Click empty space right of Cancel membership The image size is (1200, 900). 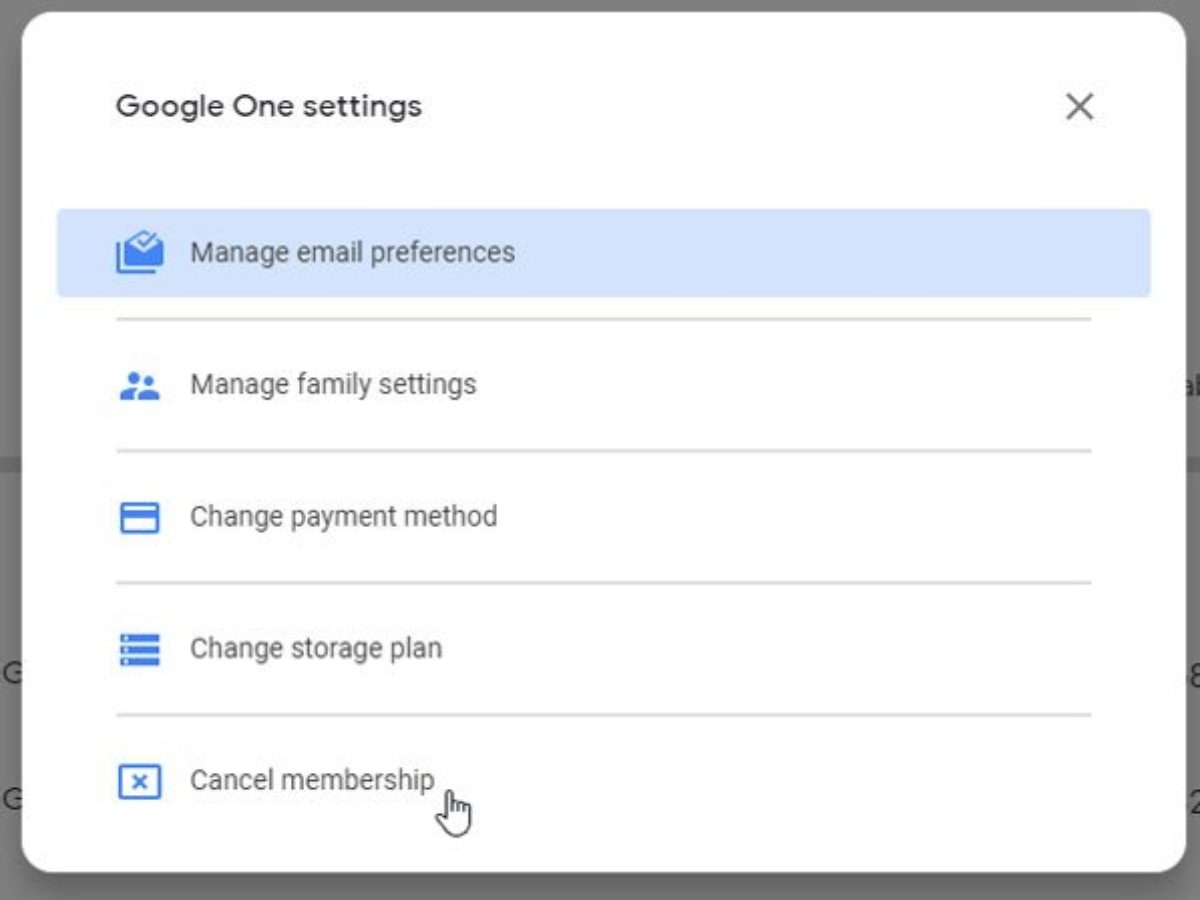click(800, 781)
